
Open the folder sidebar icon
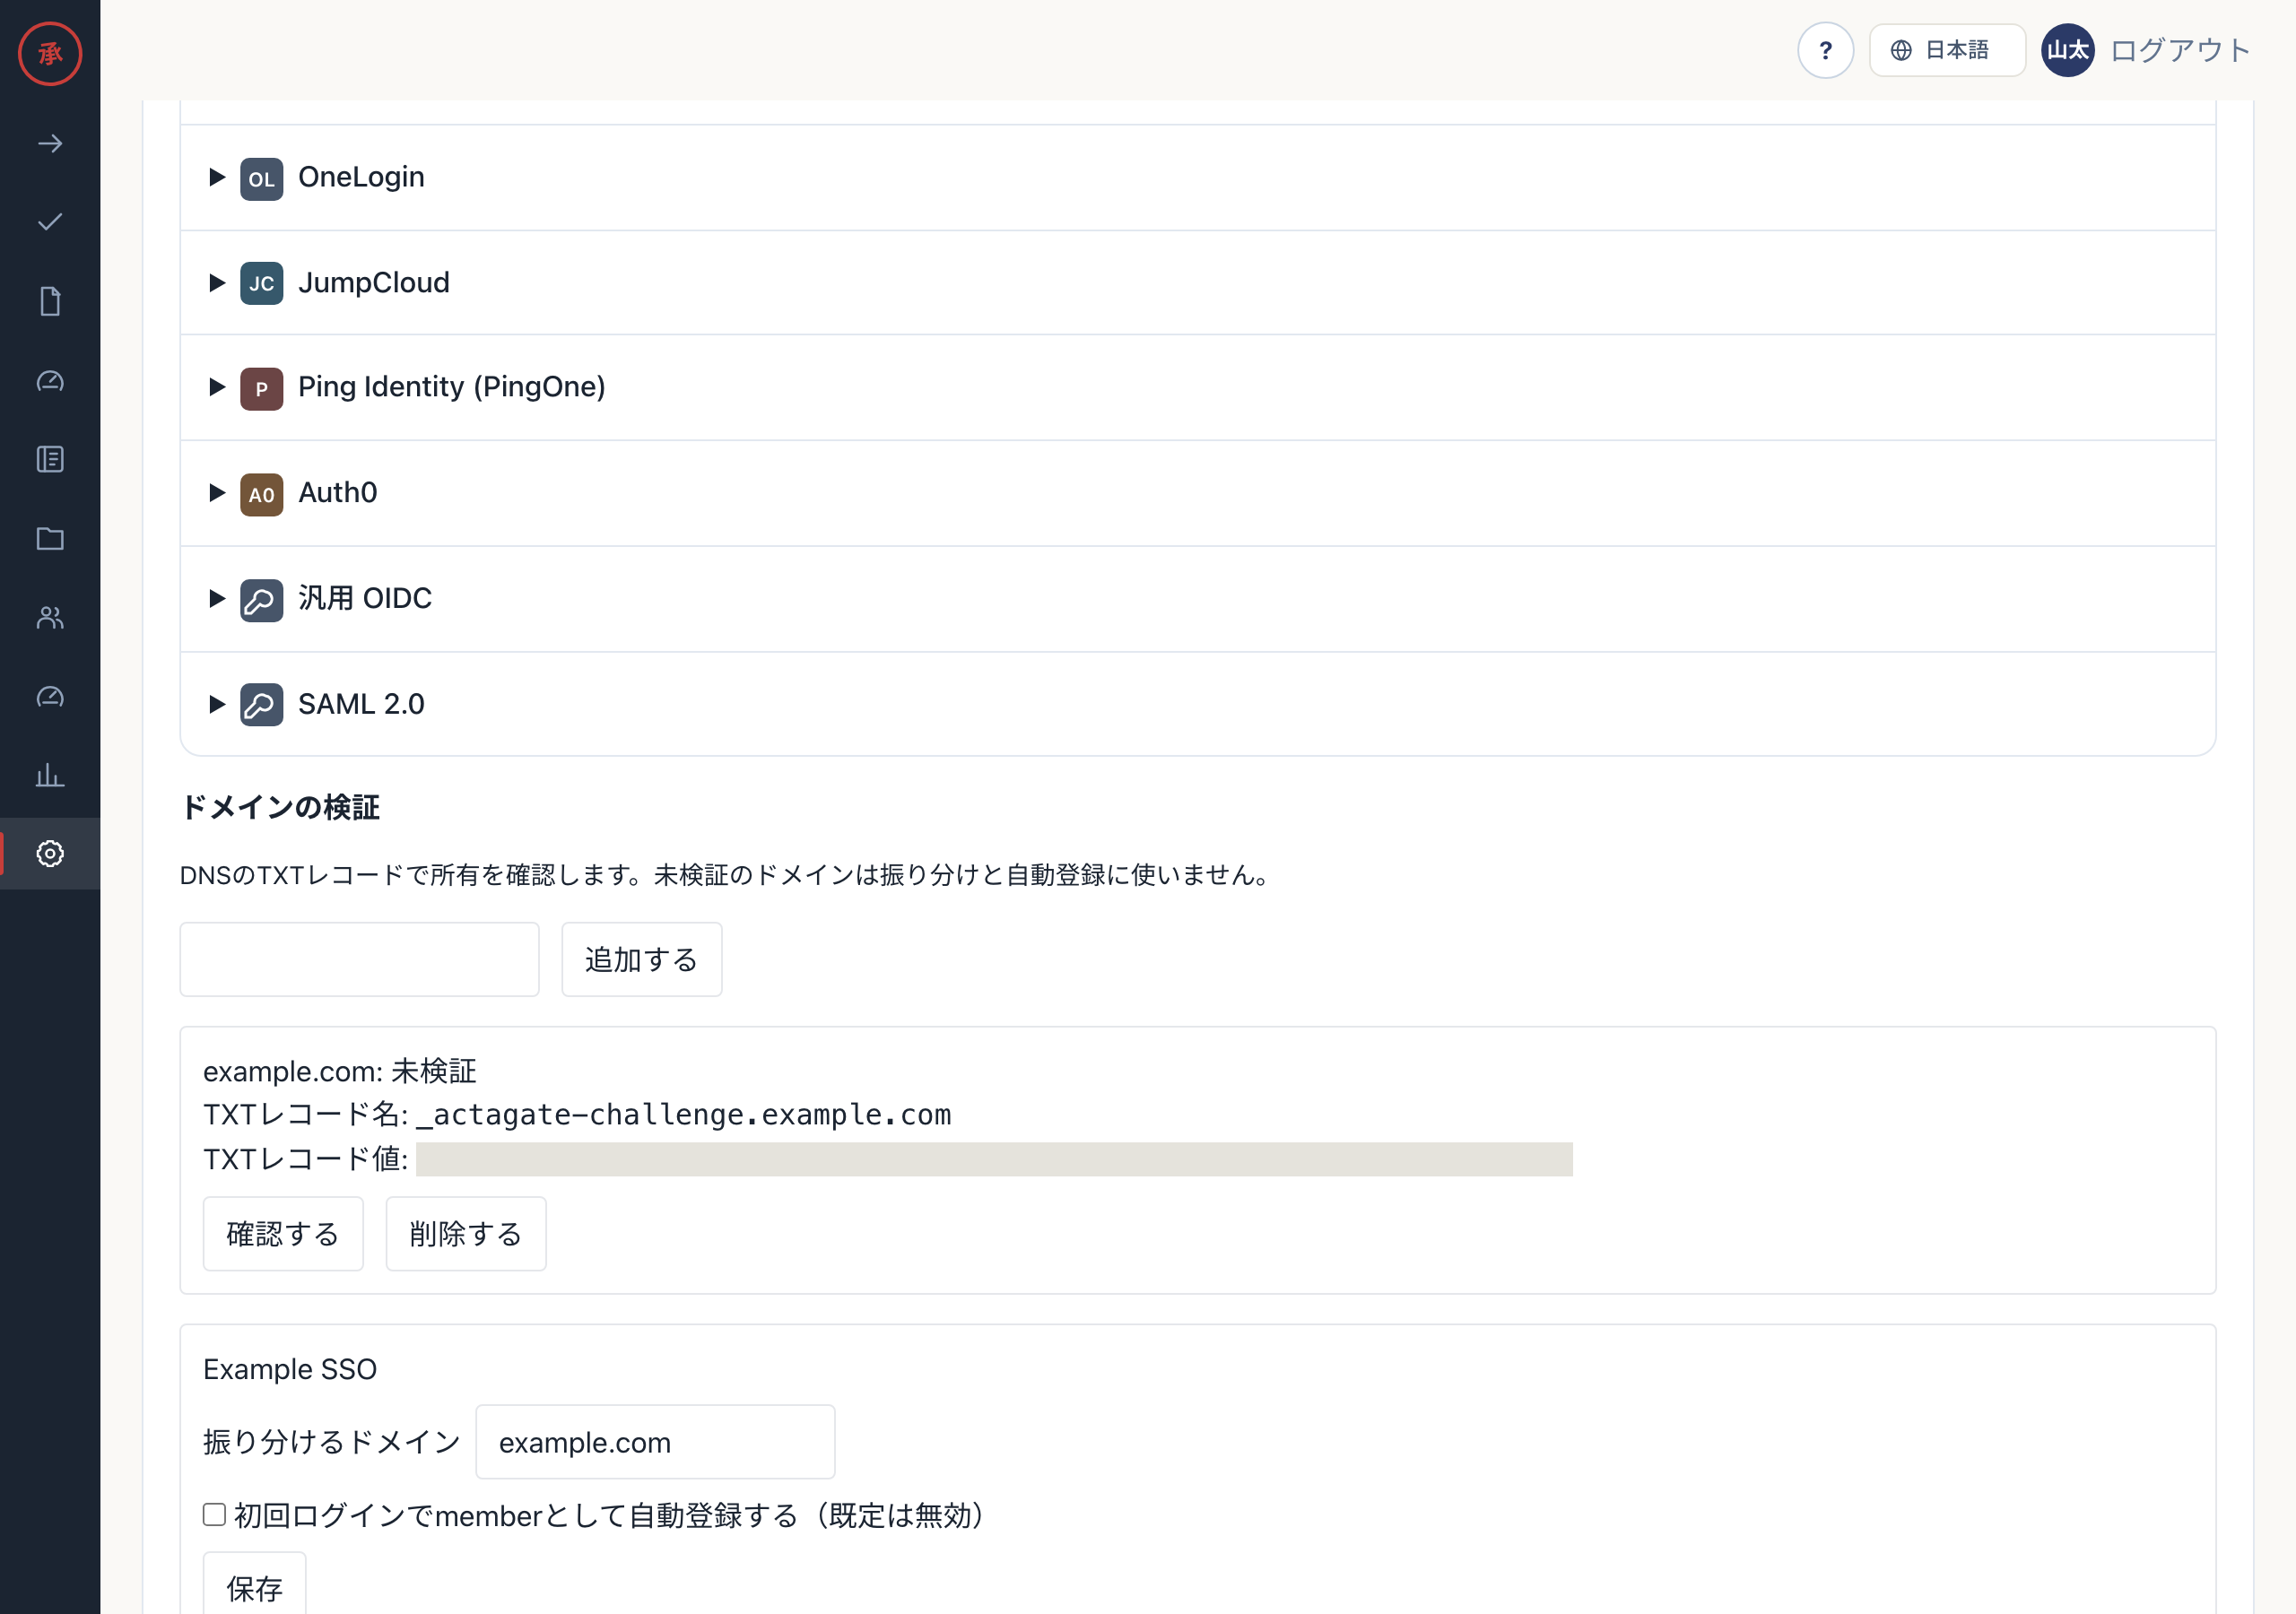[50, 538]
